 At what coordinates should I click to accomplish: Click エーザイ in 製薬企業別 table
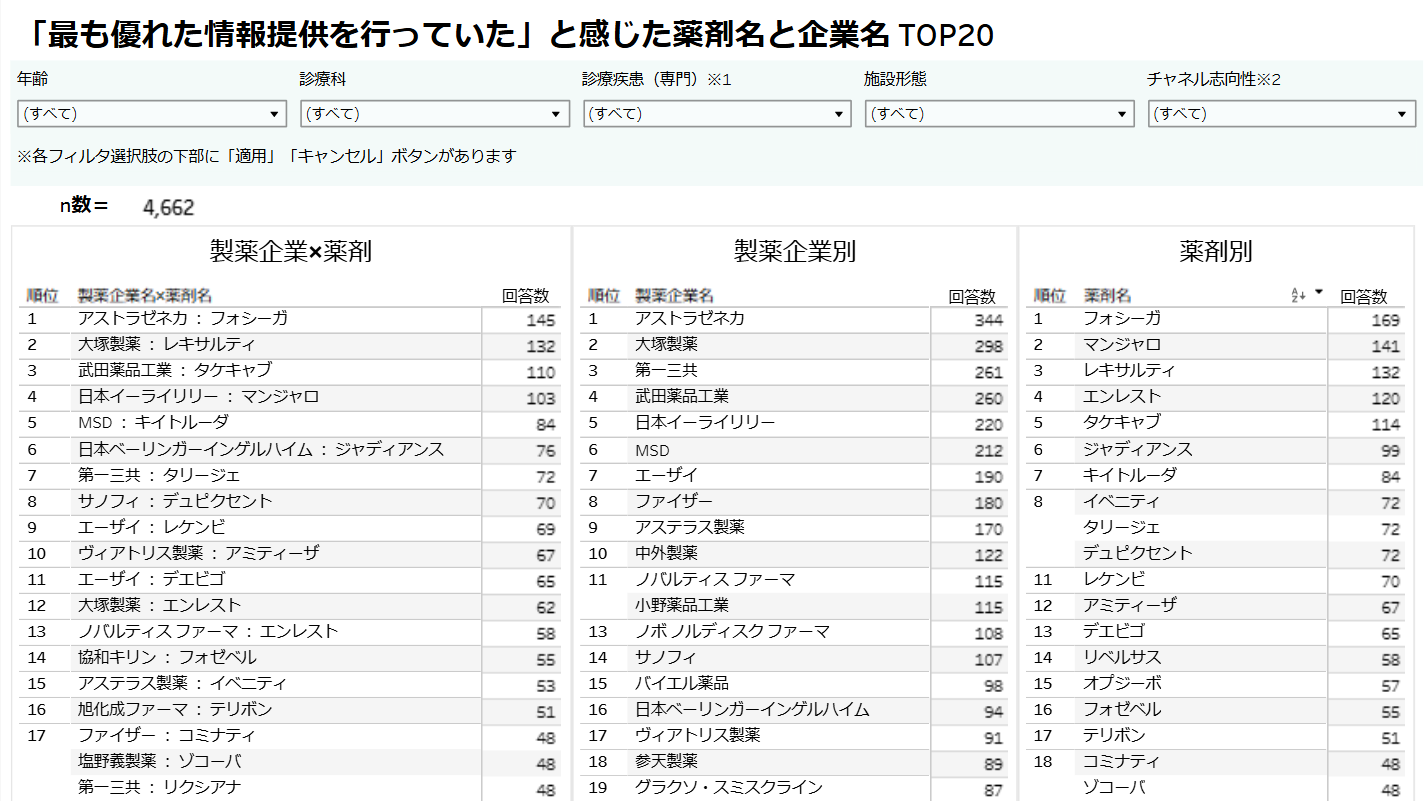tap(666, 475)
